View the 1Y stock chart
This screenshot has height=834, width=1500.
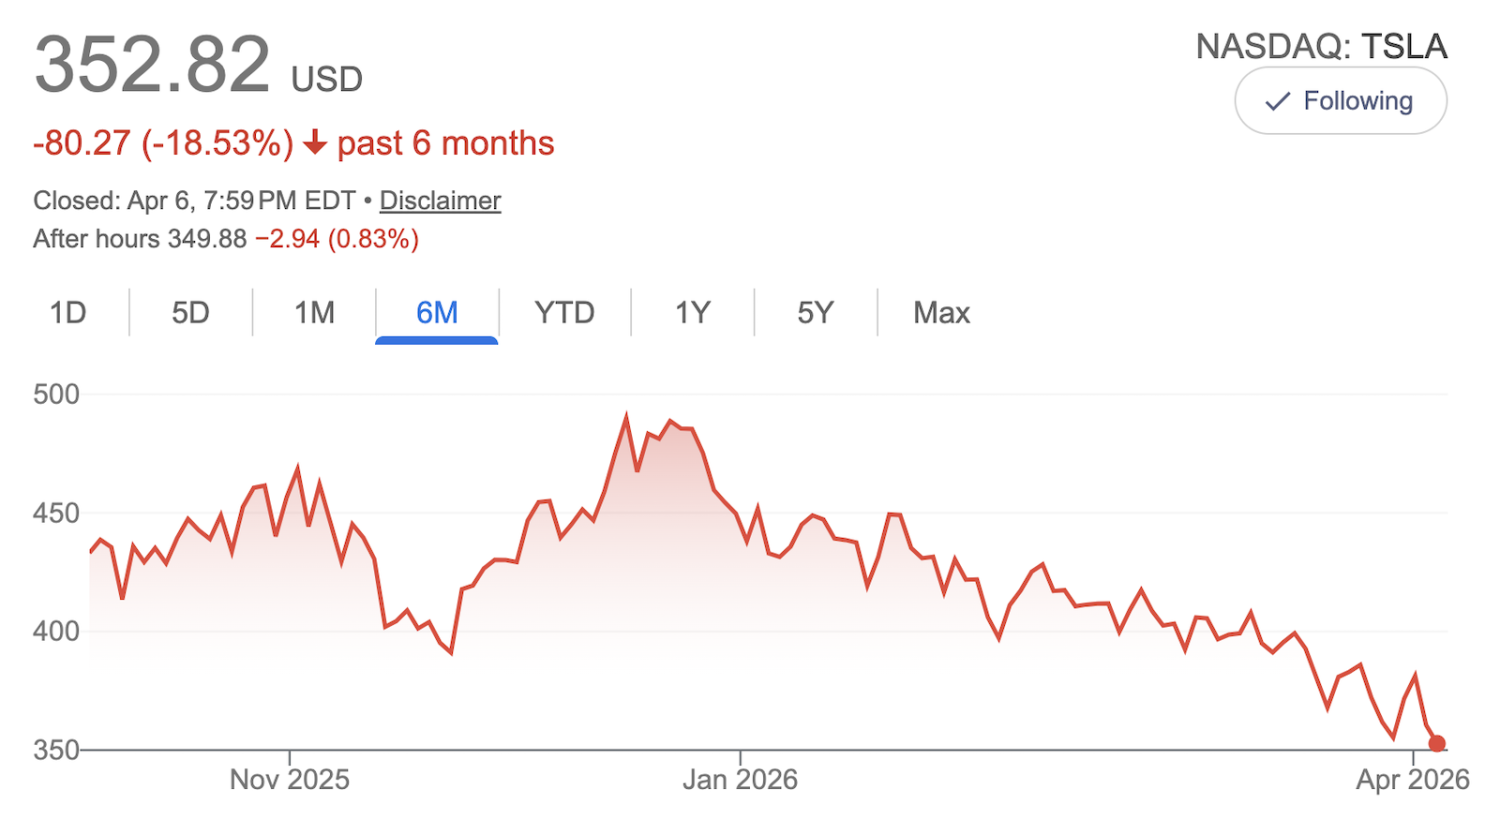coord(691,312)
